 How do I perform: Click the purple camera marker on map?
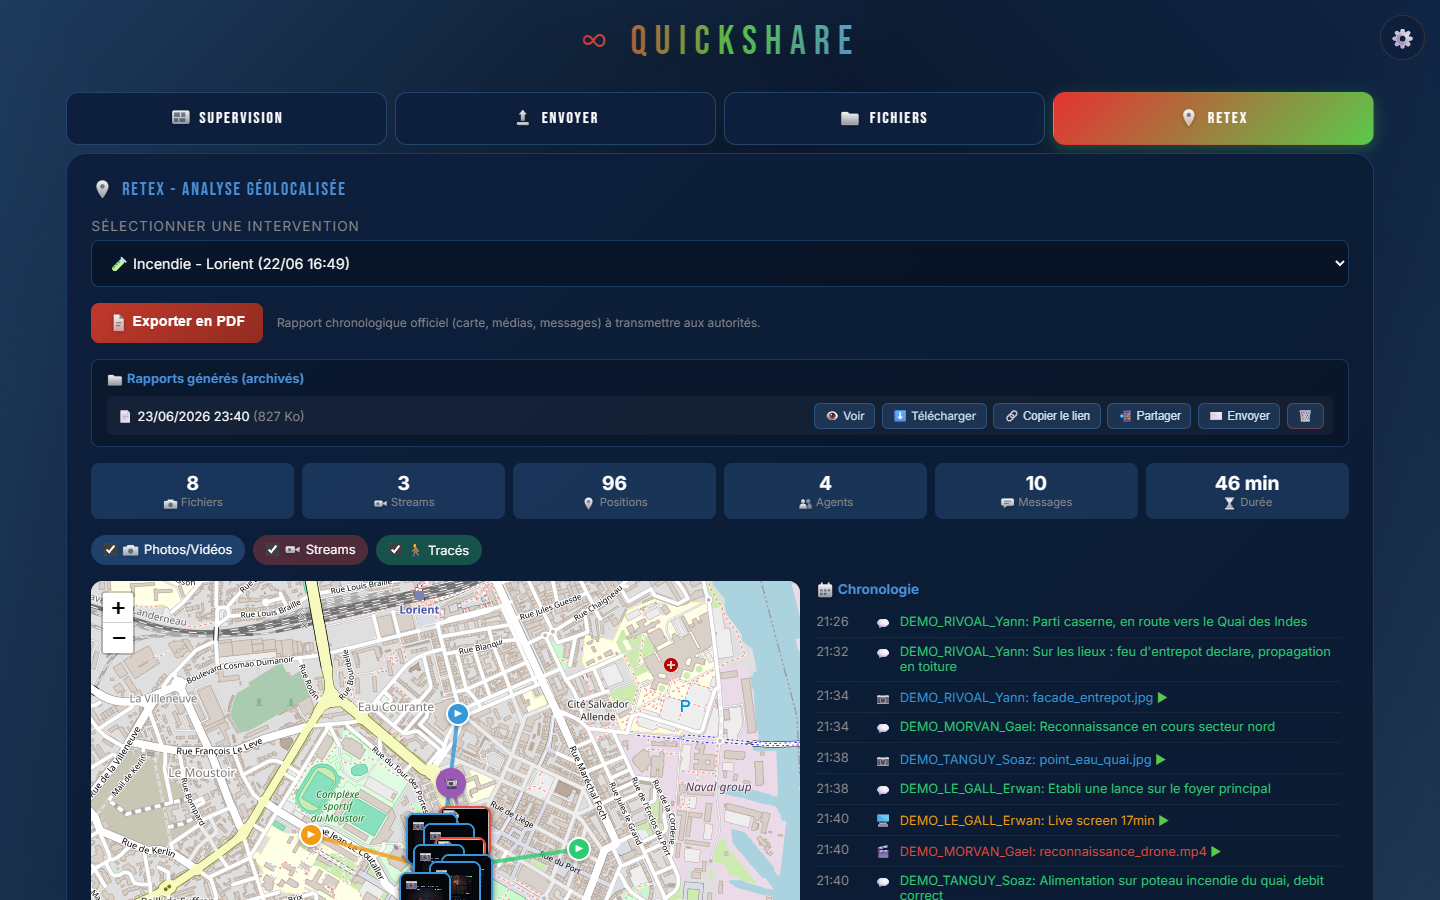(451, 783)
